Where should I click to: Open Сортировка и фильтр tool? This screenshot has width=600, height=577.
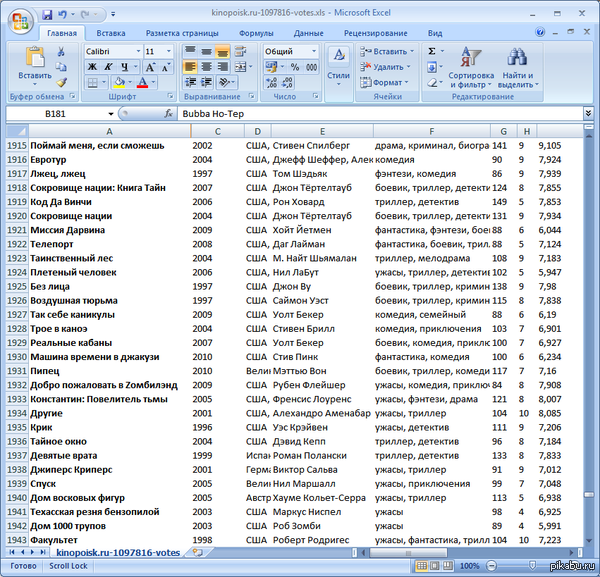[470, 64]
